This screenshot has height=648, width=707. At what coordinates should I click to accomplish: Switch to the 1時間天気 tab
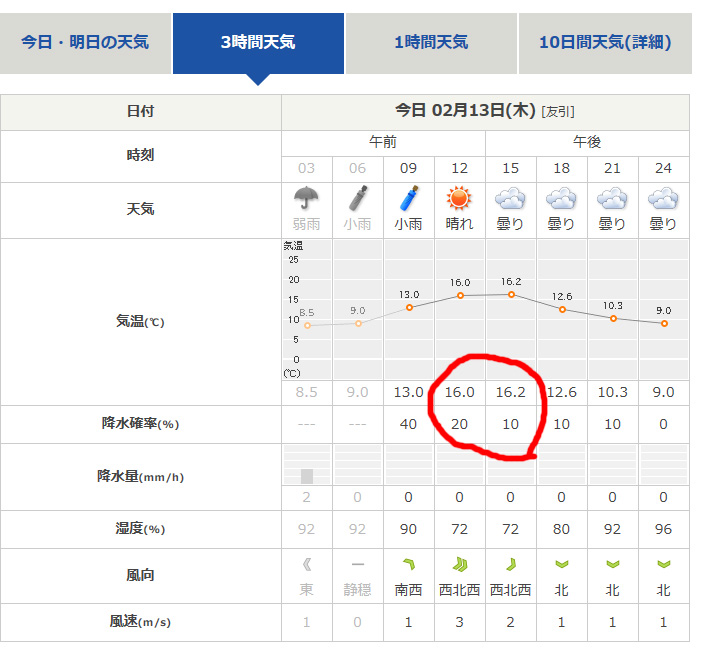click(x=431, y=42)
